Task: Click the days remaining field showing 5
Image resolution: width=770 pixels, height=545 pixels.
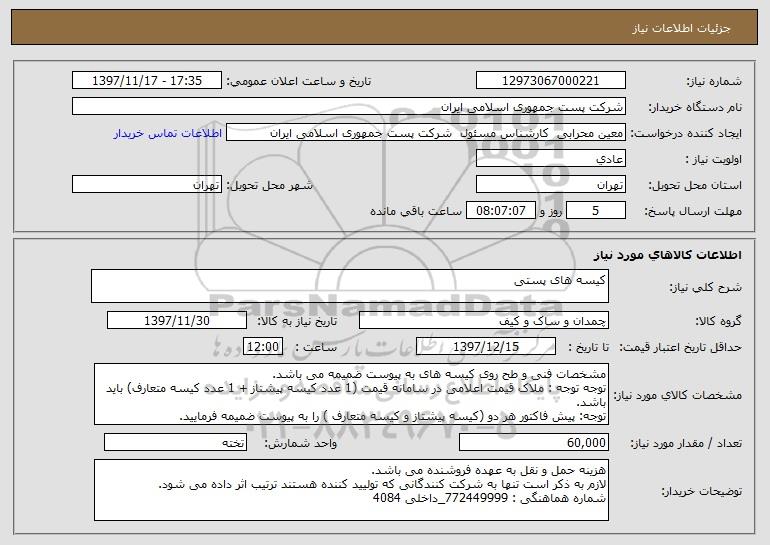Action: (596, 211)
